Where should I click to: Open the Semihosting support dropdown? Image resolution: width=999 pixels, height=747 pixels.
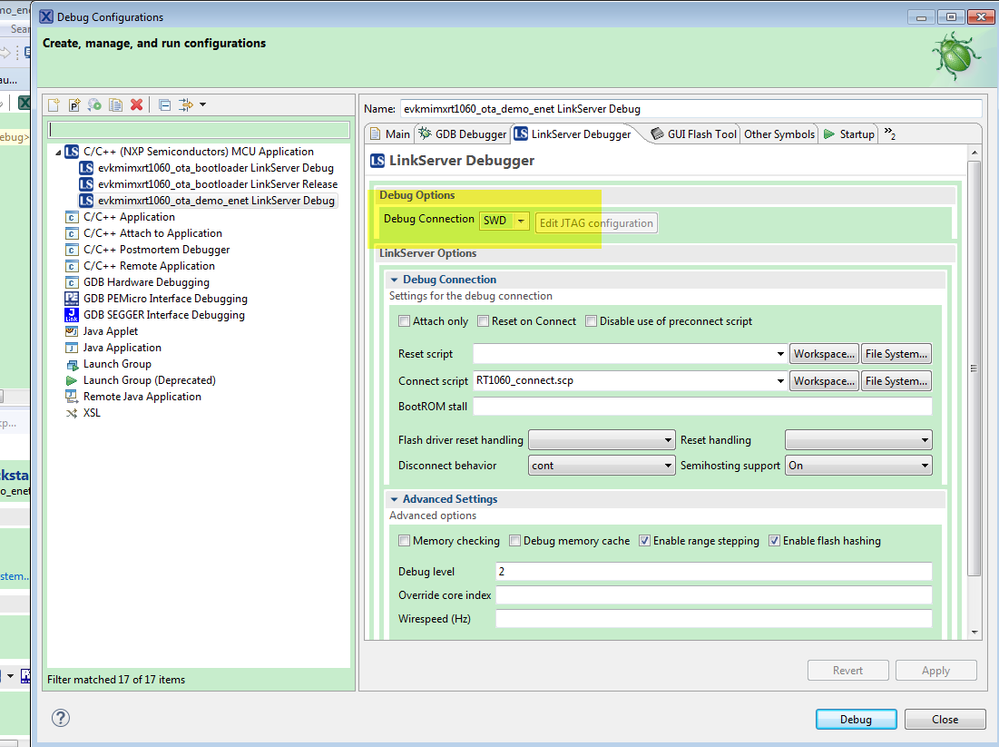pyautogui.click(x=858, y=466)
